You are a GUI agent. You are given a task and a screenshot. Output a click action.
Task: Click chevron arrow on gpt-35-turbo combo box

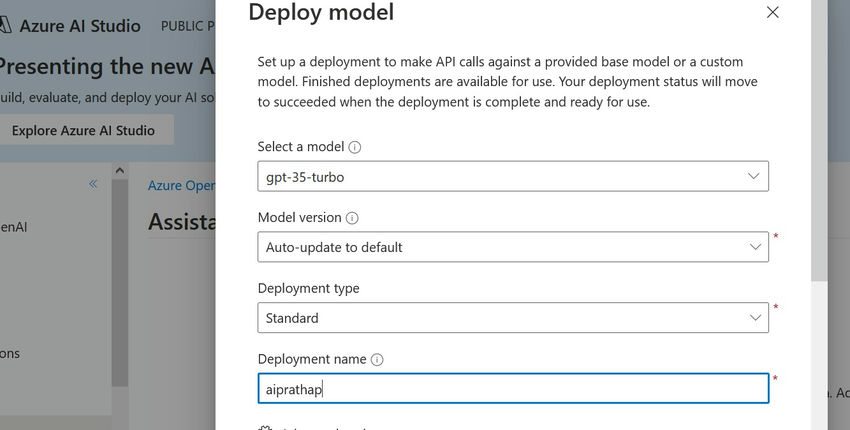pos(754,176)
